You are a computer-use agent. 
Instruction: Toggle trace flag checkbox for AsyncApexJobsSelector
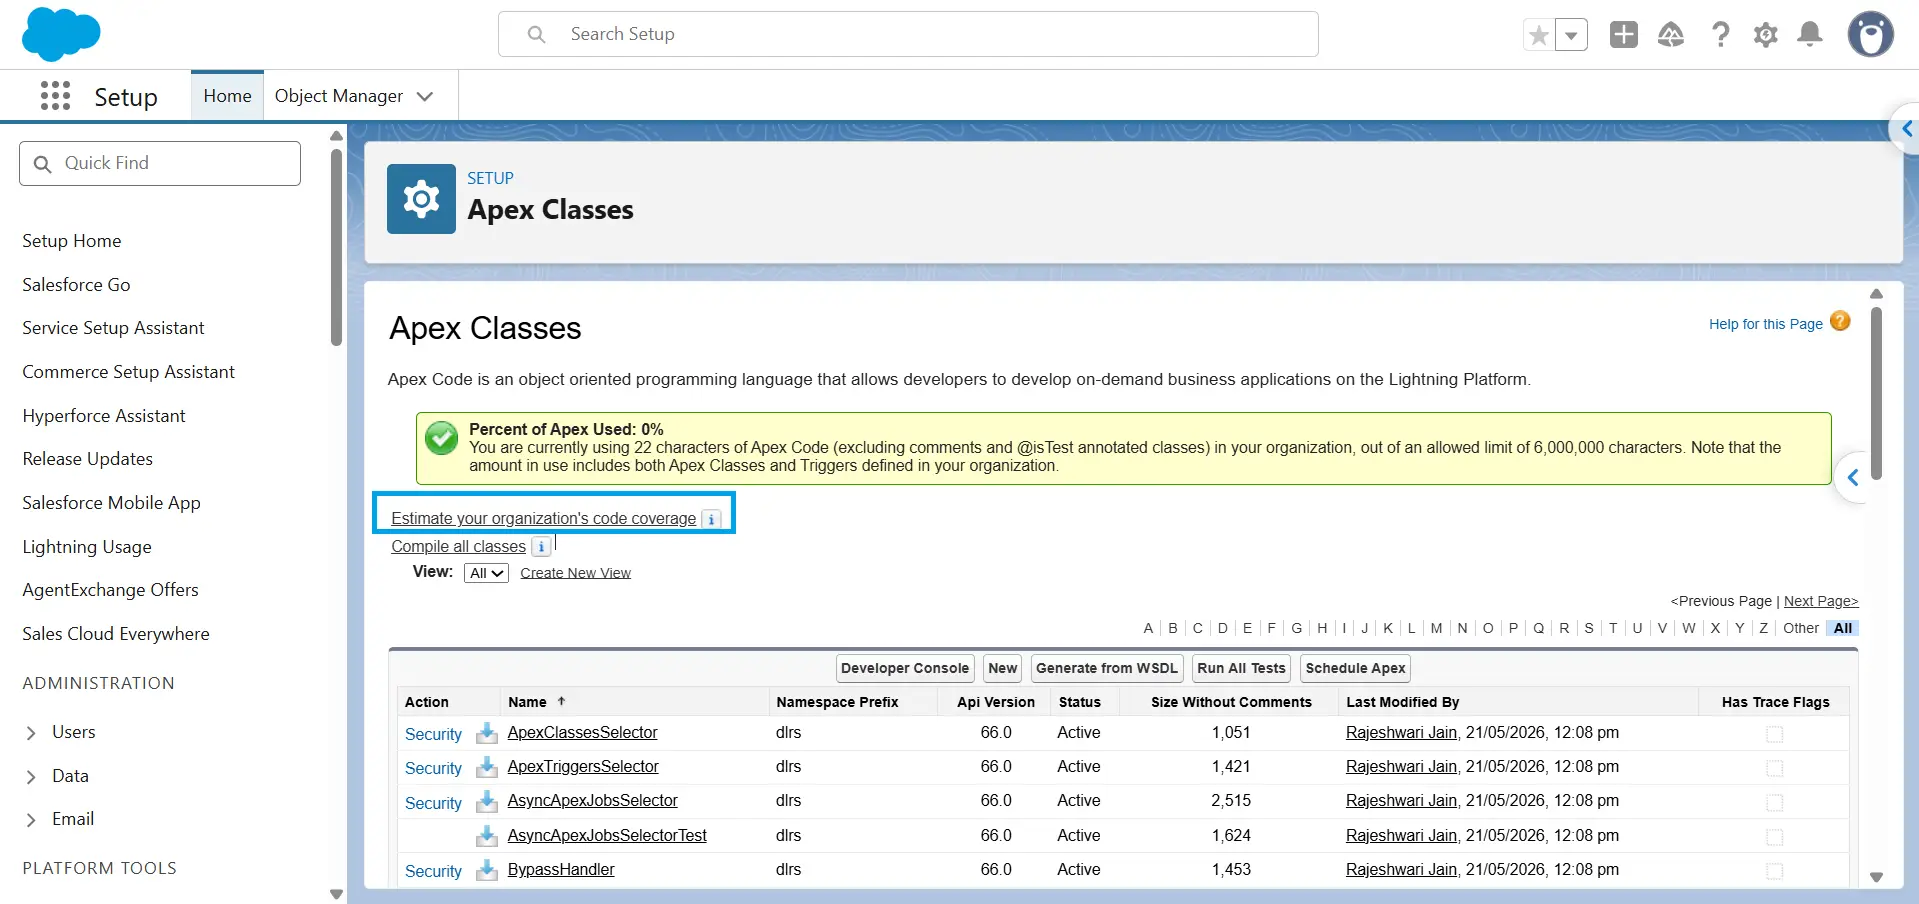[1774, 802]
